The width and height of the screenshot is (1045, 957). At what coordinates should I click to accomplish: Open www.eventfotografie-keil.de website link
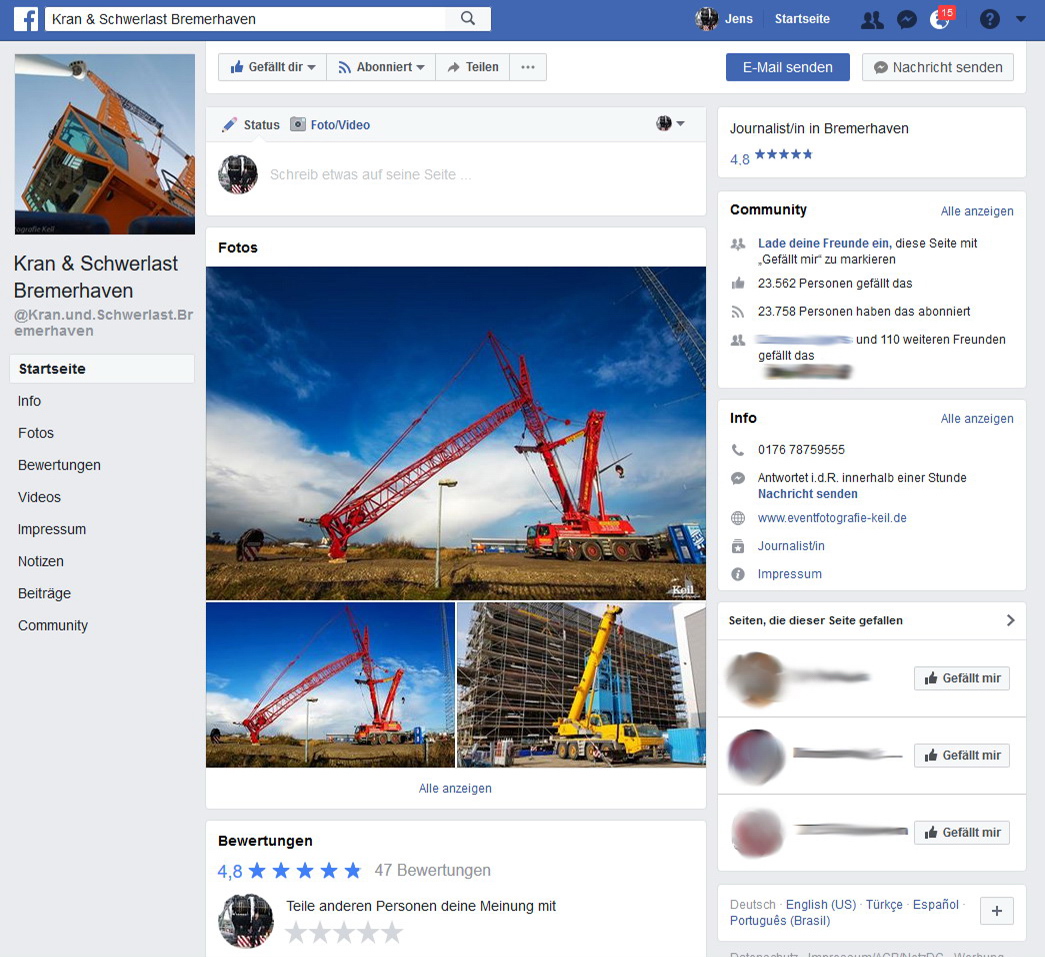tap(832, 518)
